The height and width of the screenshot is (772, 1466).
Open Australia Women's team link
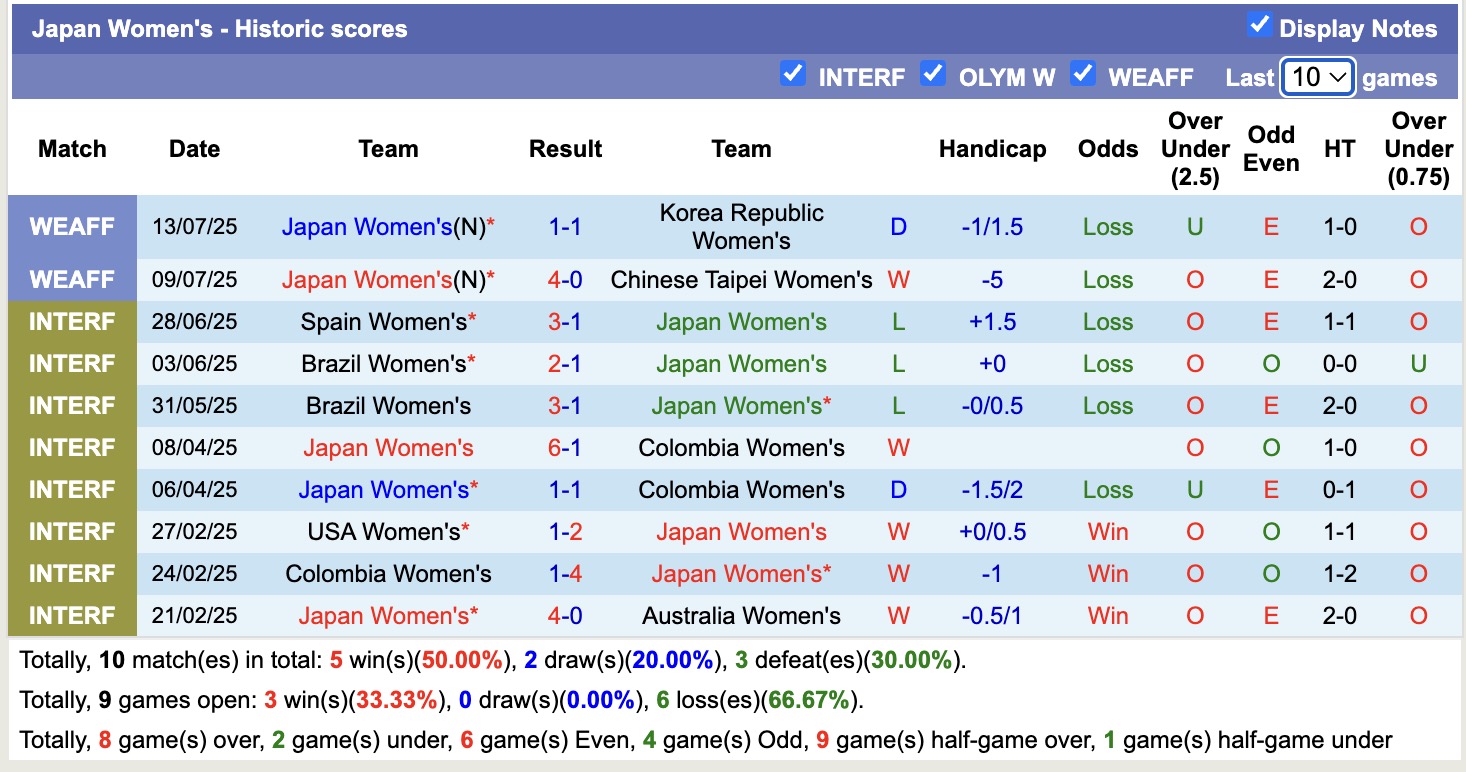click(741, 616)
